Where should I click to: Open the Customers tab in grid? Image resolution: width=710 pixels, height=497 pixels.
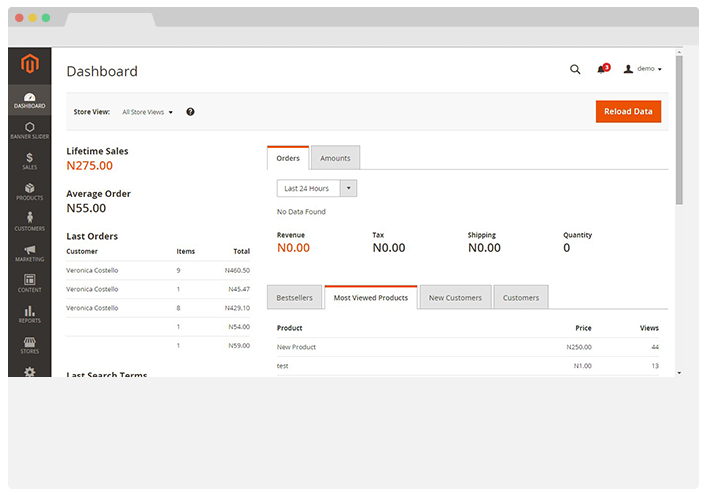[x=521, y=297]
